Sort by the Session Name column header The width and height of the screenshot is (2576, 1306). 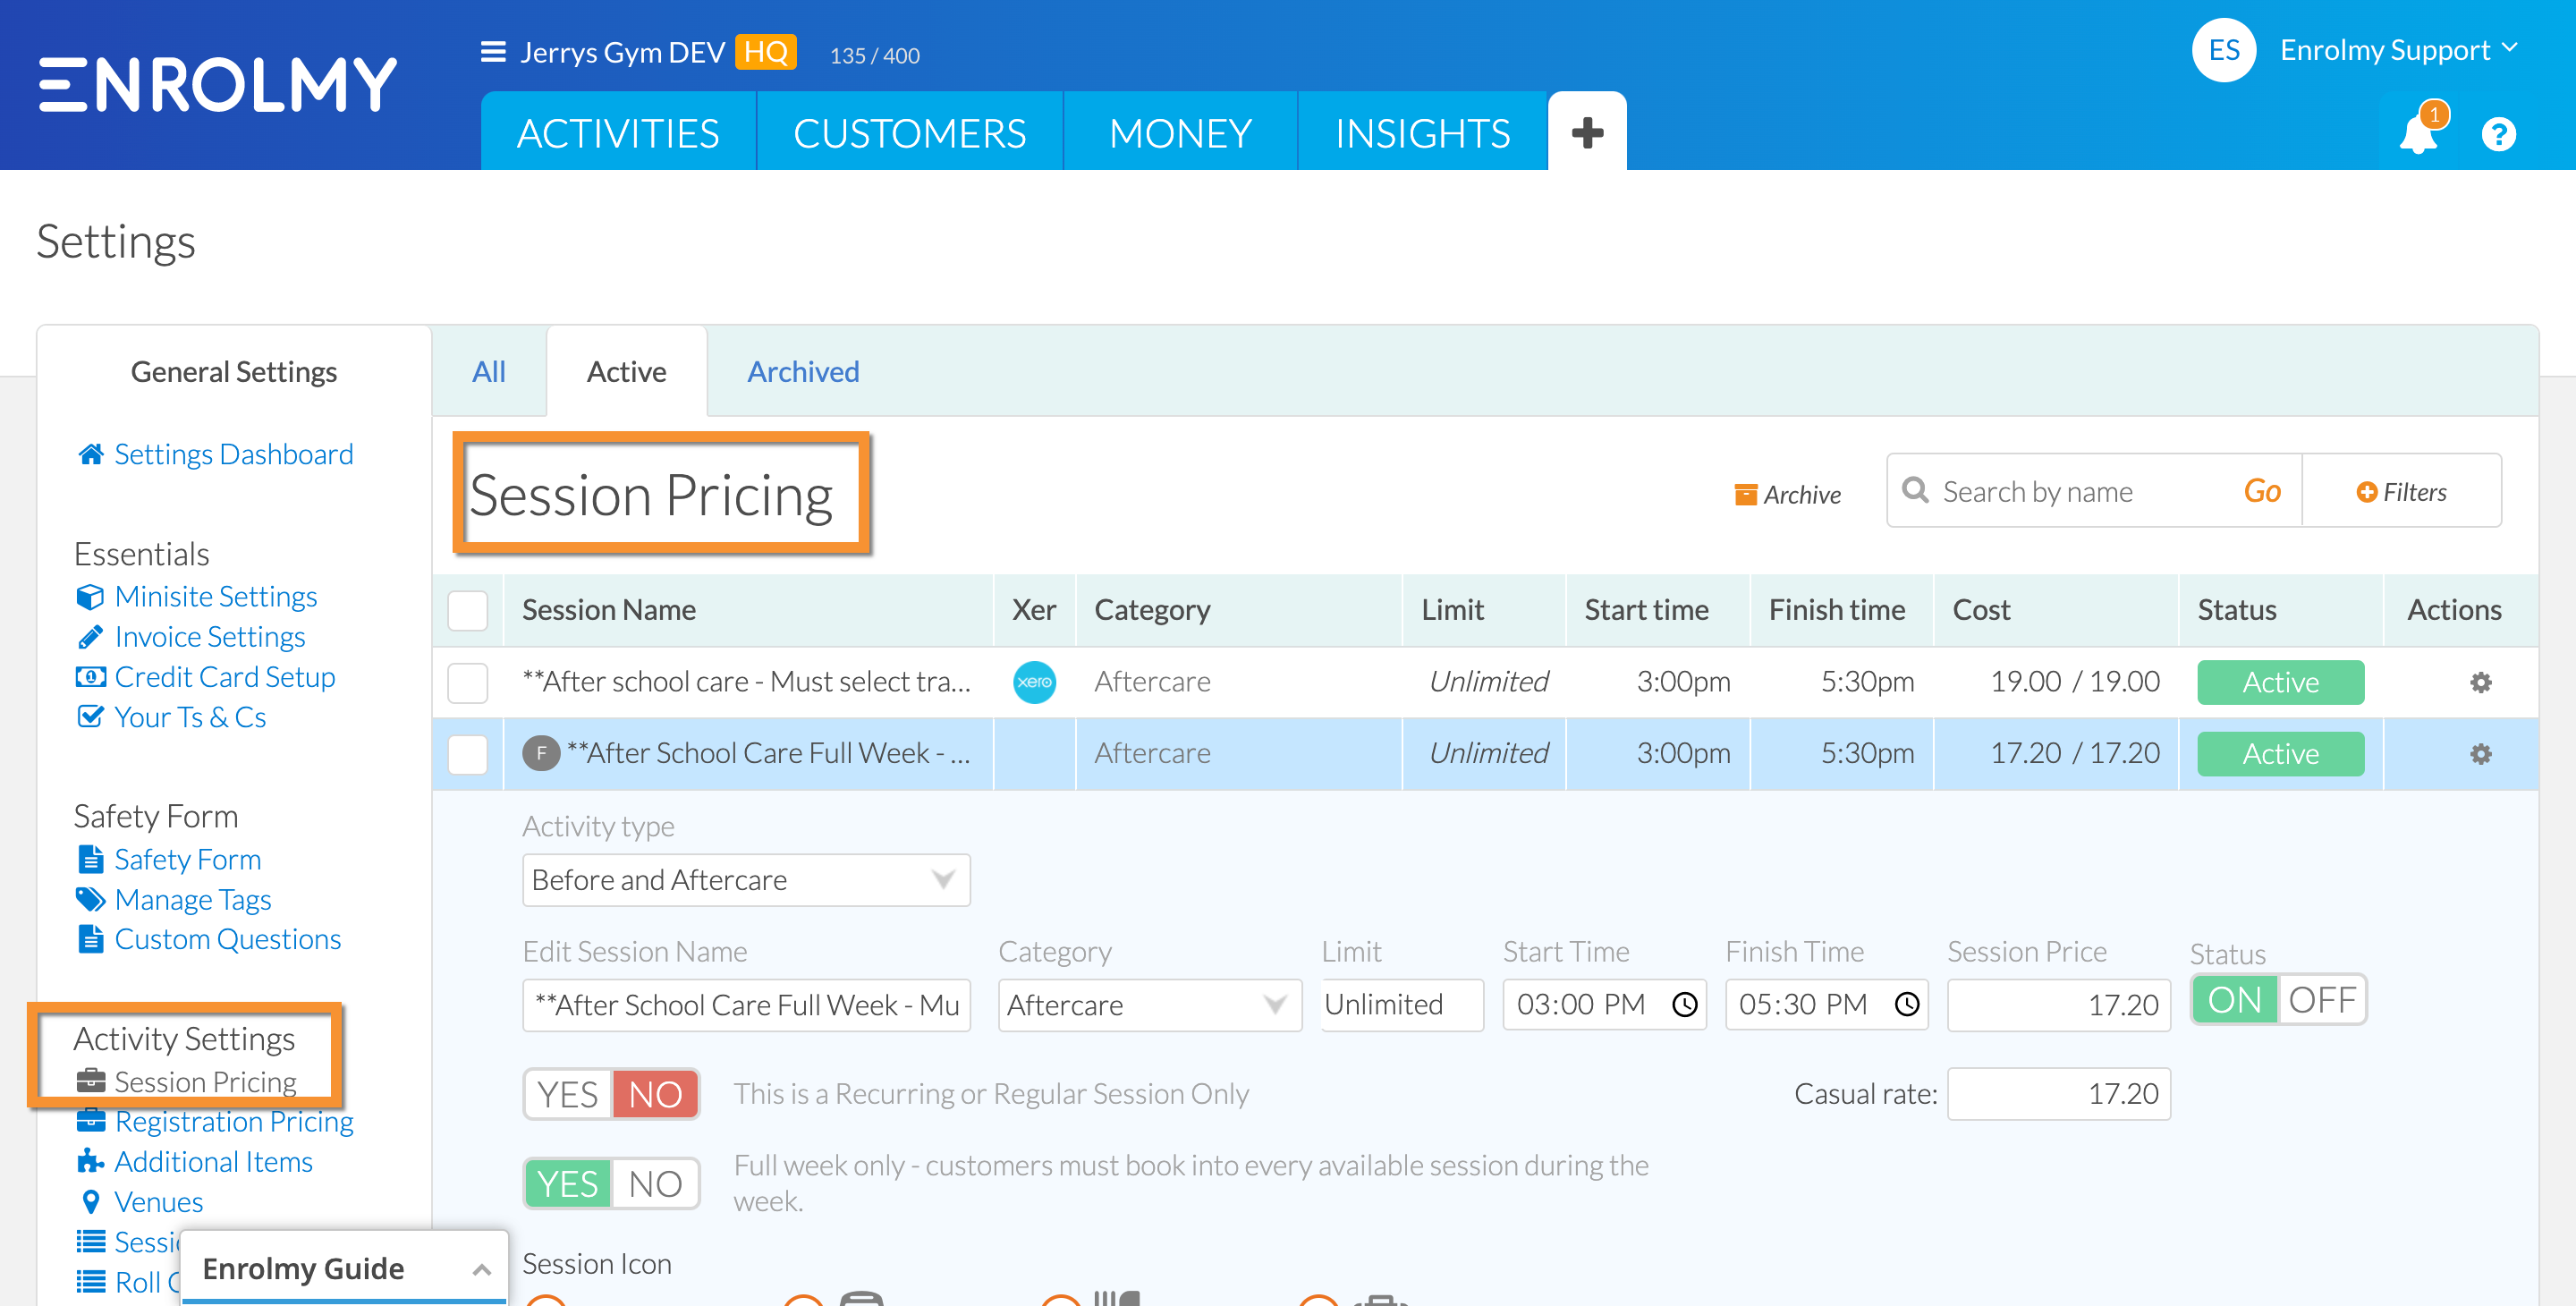click(x=608, y=610)
